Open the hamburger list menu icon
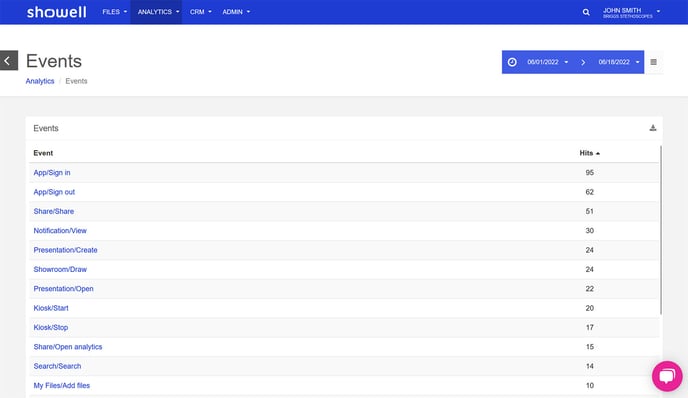Screen dimensions: 688x398 [653, 62]
